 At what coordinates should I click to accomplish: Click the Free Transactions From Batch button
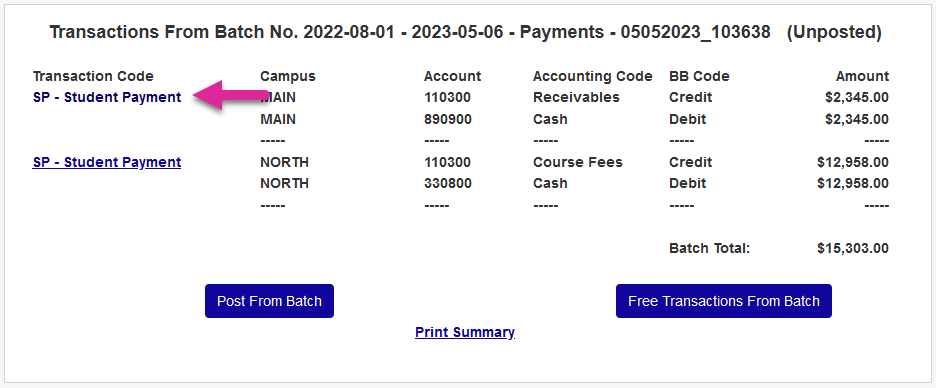click(723, 301)
